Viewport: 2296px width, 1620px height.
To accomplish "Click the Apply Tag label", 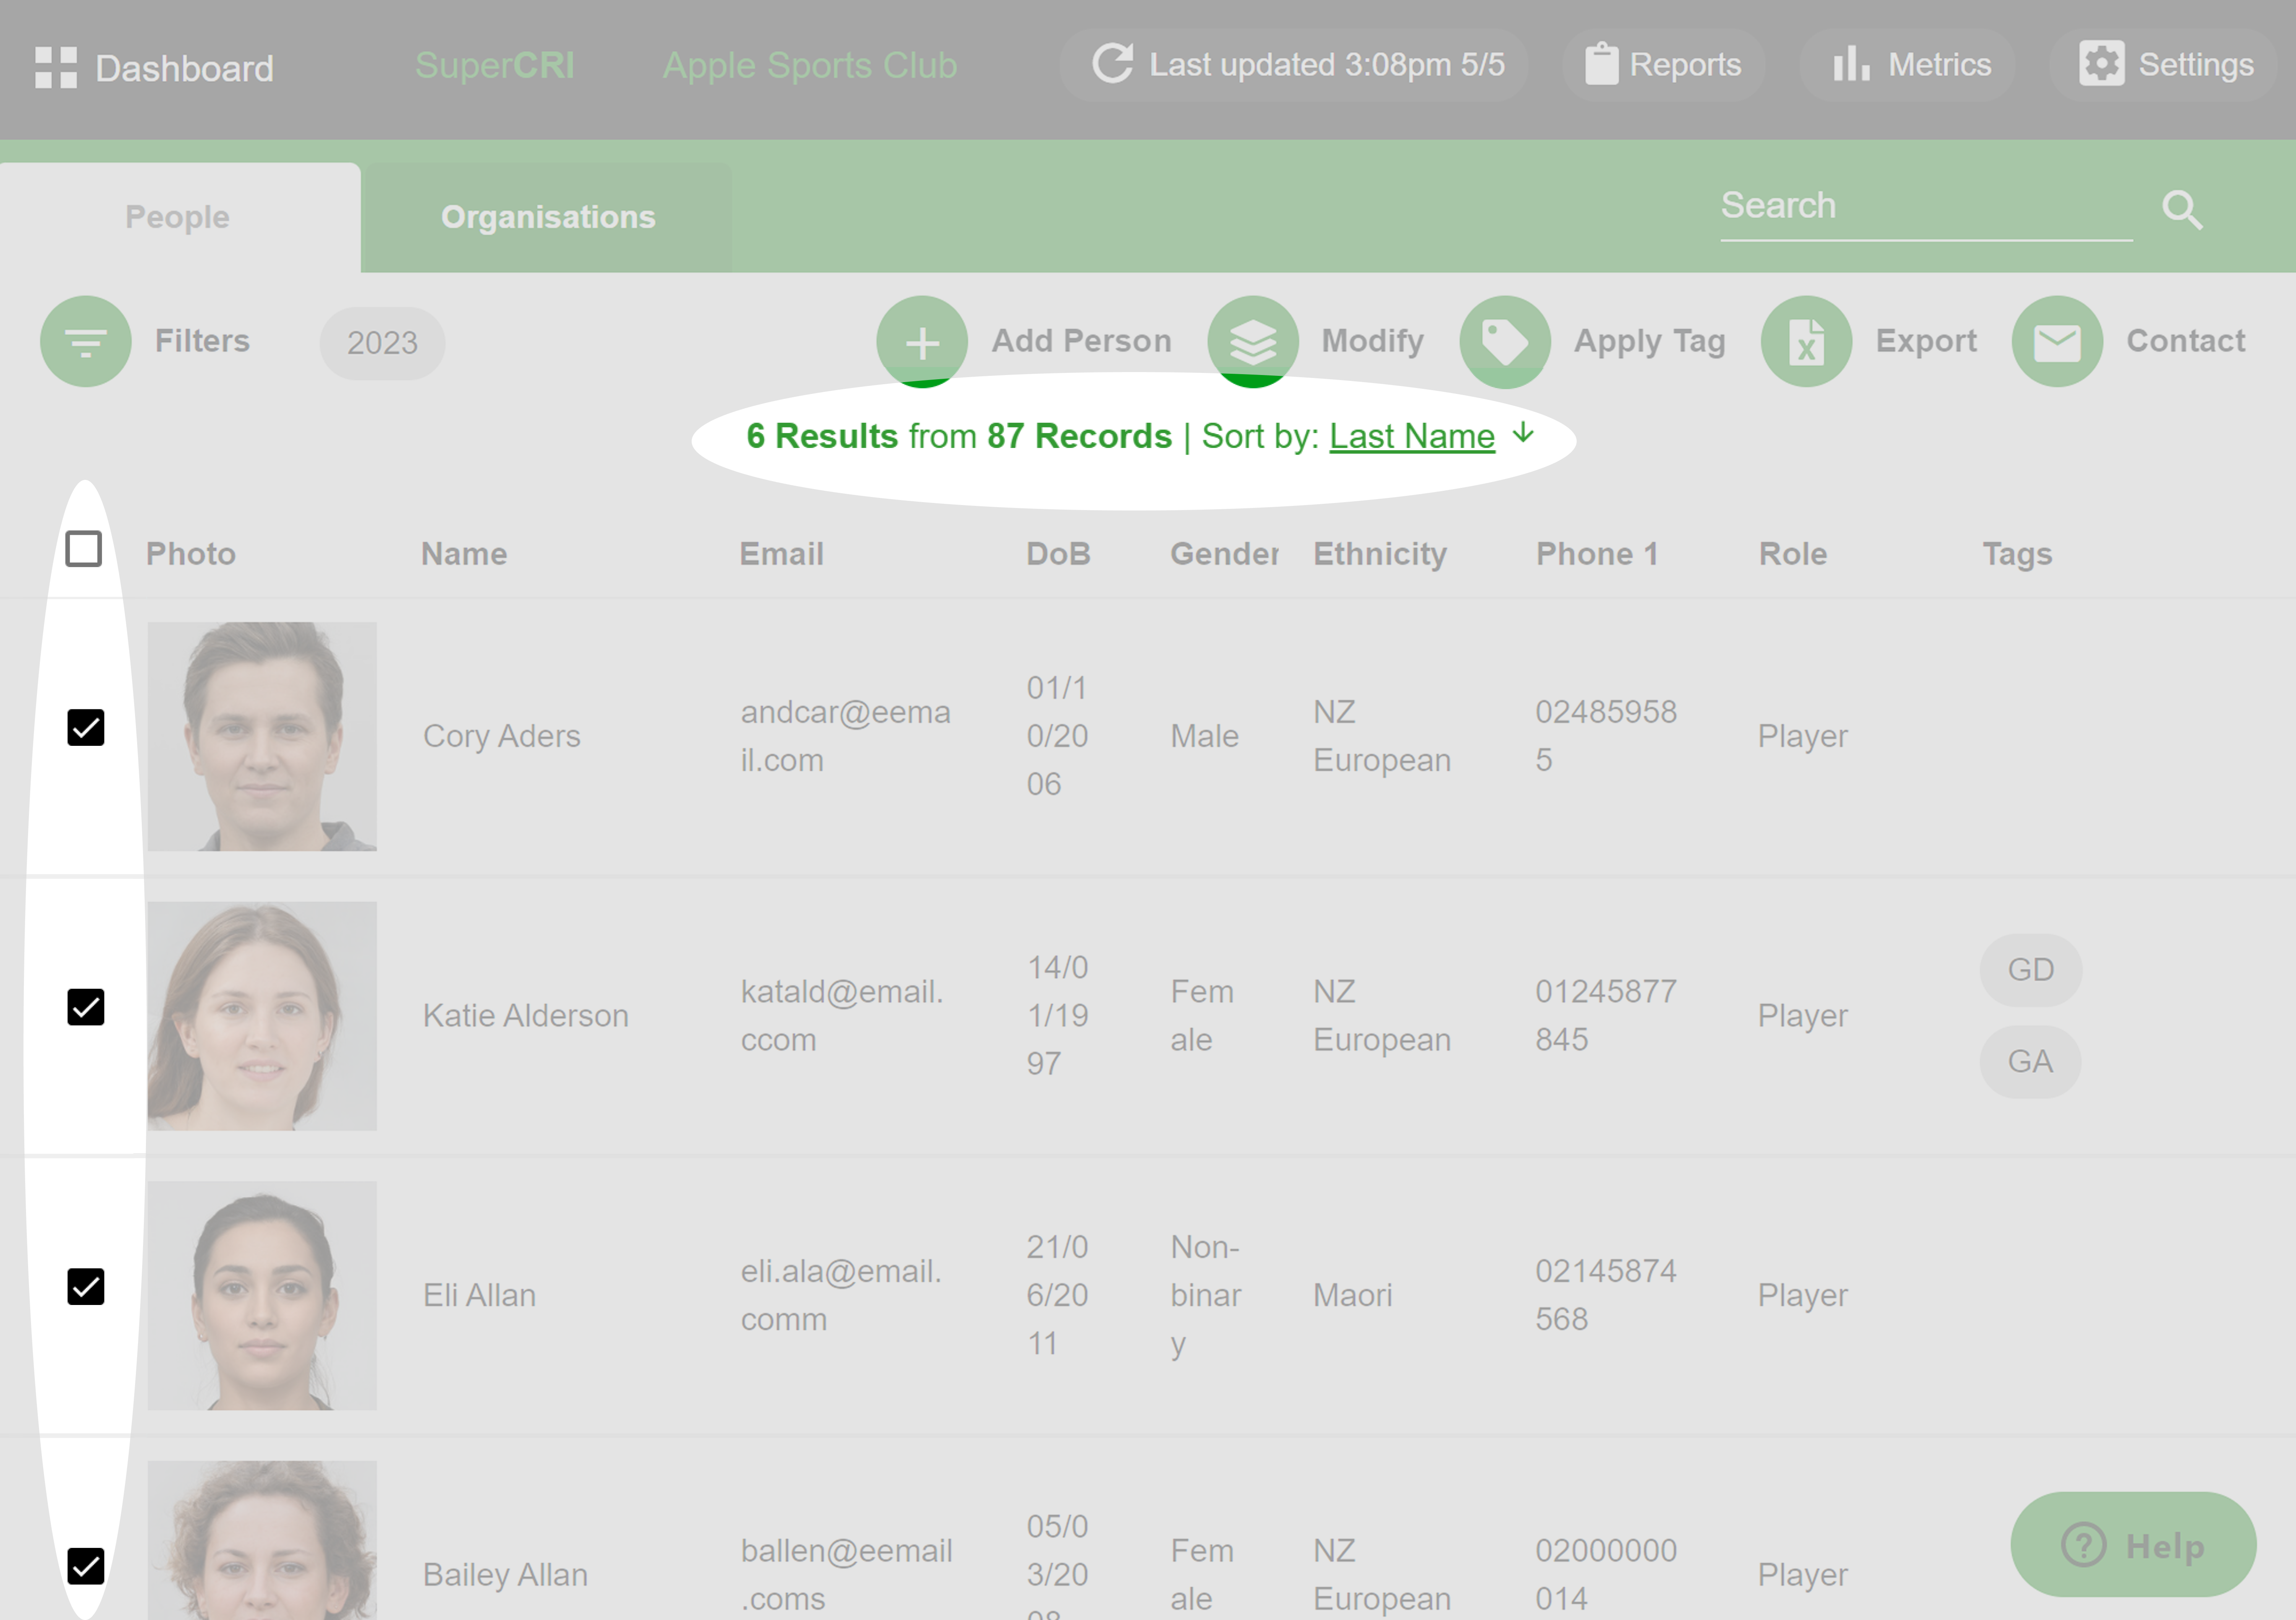I will pyautogui.click(x=1650, y=341).
